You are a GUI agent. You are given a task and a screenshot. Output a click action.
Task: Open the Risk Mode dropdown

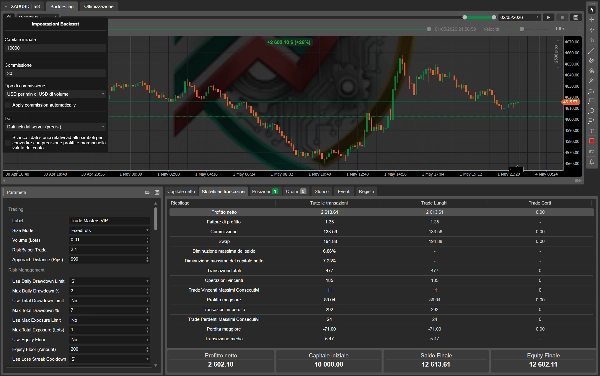109,231
